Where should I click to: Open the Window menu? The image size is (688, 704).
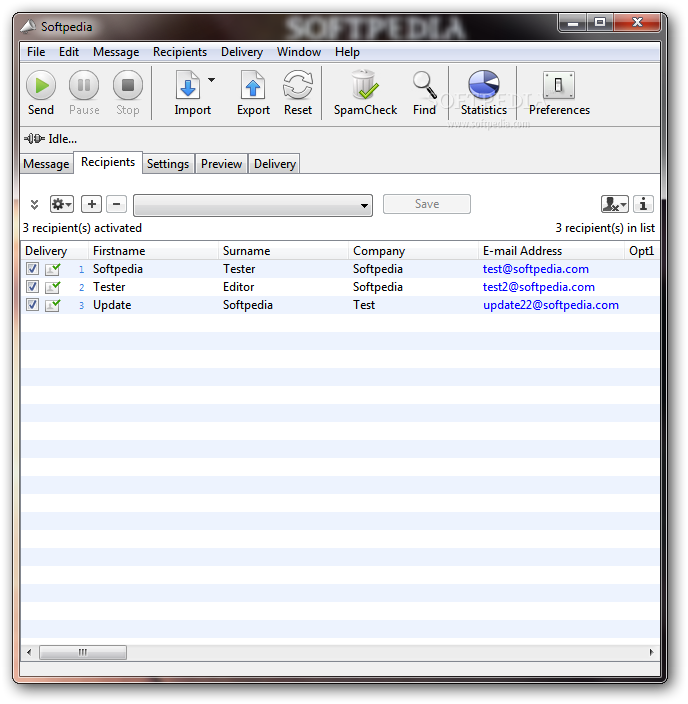[x=299, y=52]
